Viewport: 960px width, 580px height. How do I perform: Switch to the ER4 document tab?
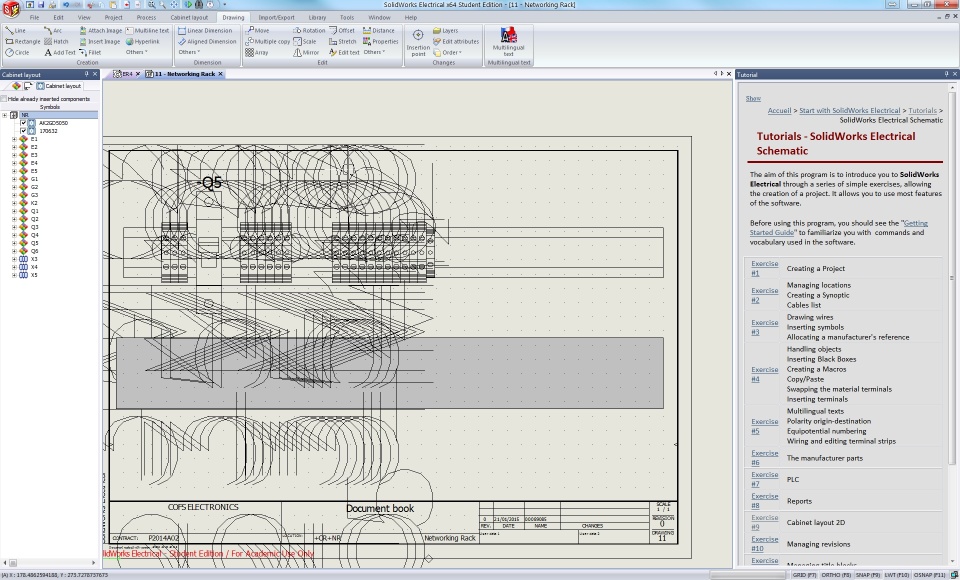[x=127, y=74]
